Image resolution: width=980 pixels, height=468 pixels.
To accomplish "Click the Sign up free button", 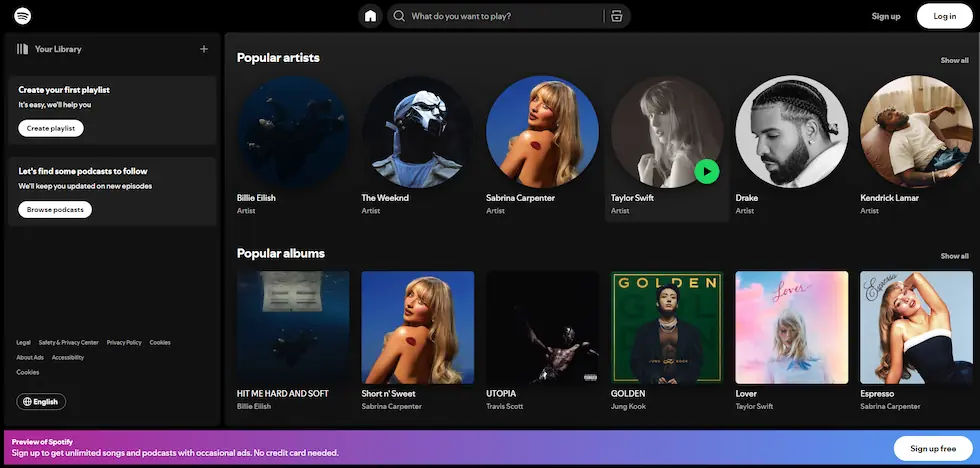I will [933, 449].
